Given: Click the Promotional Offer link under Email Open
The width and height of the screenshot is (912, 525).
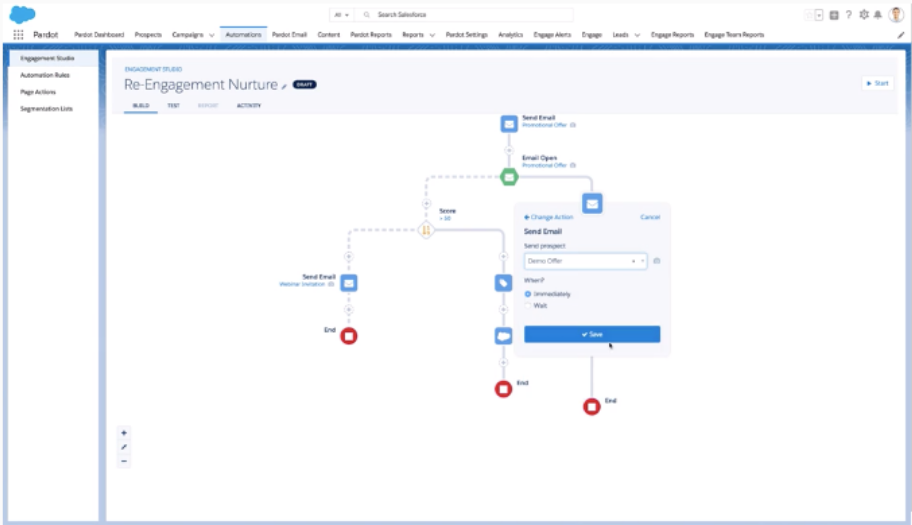Looking at the screenshot, I should tap(544, 166).
